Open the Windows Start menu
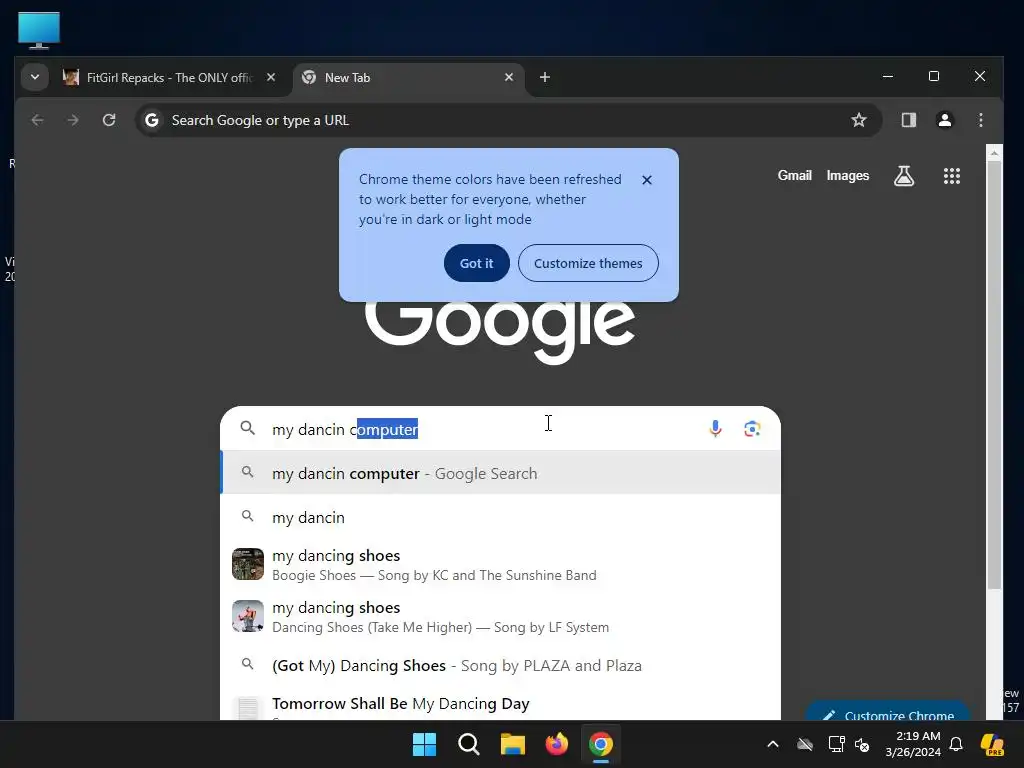The height and width of the screenshot is (768, 1024). click(x=424, y=744)
